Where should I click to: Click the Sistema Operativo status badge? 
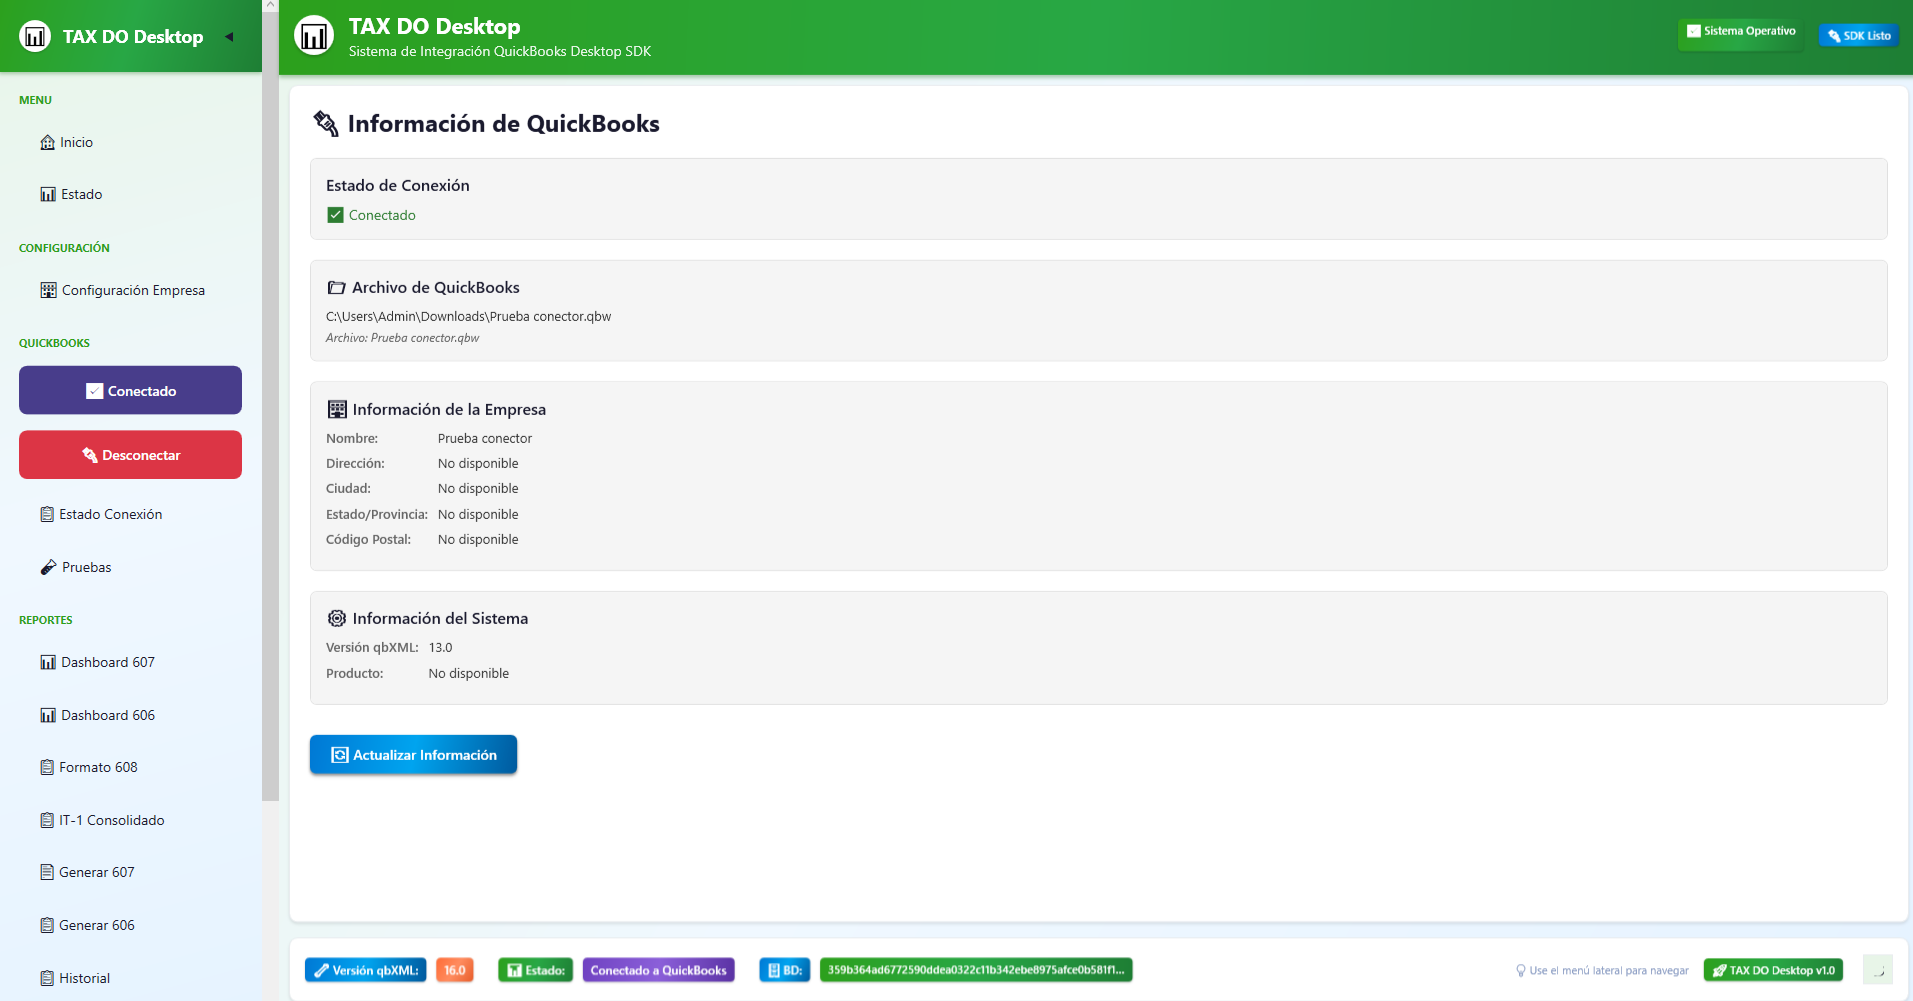(x=1740, y=32)
